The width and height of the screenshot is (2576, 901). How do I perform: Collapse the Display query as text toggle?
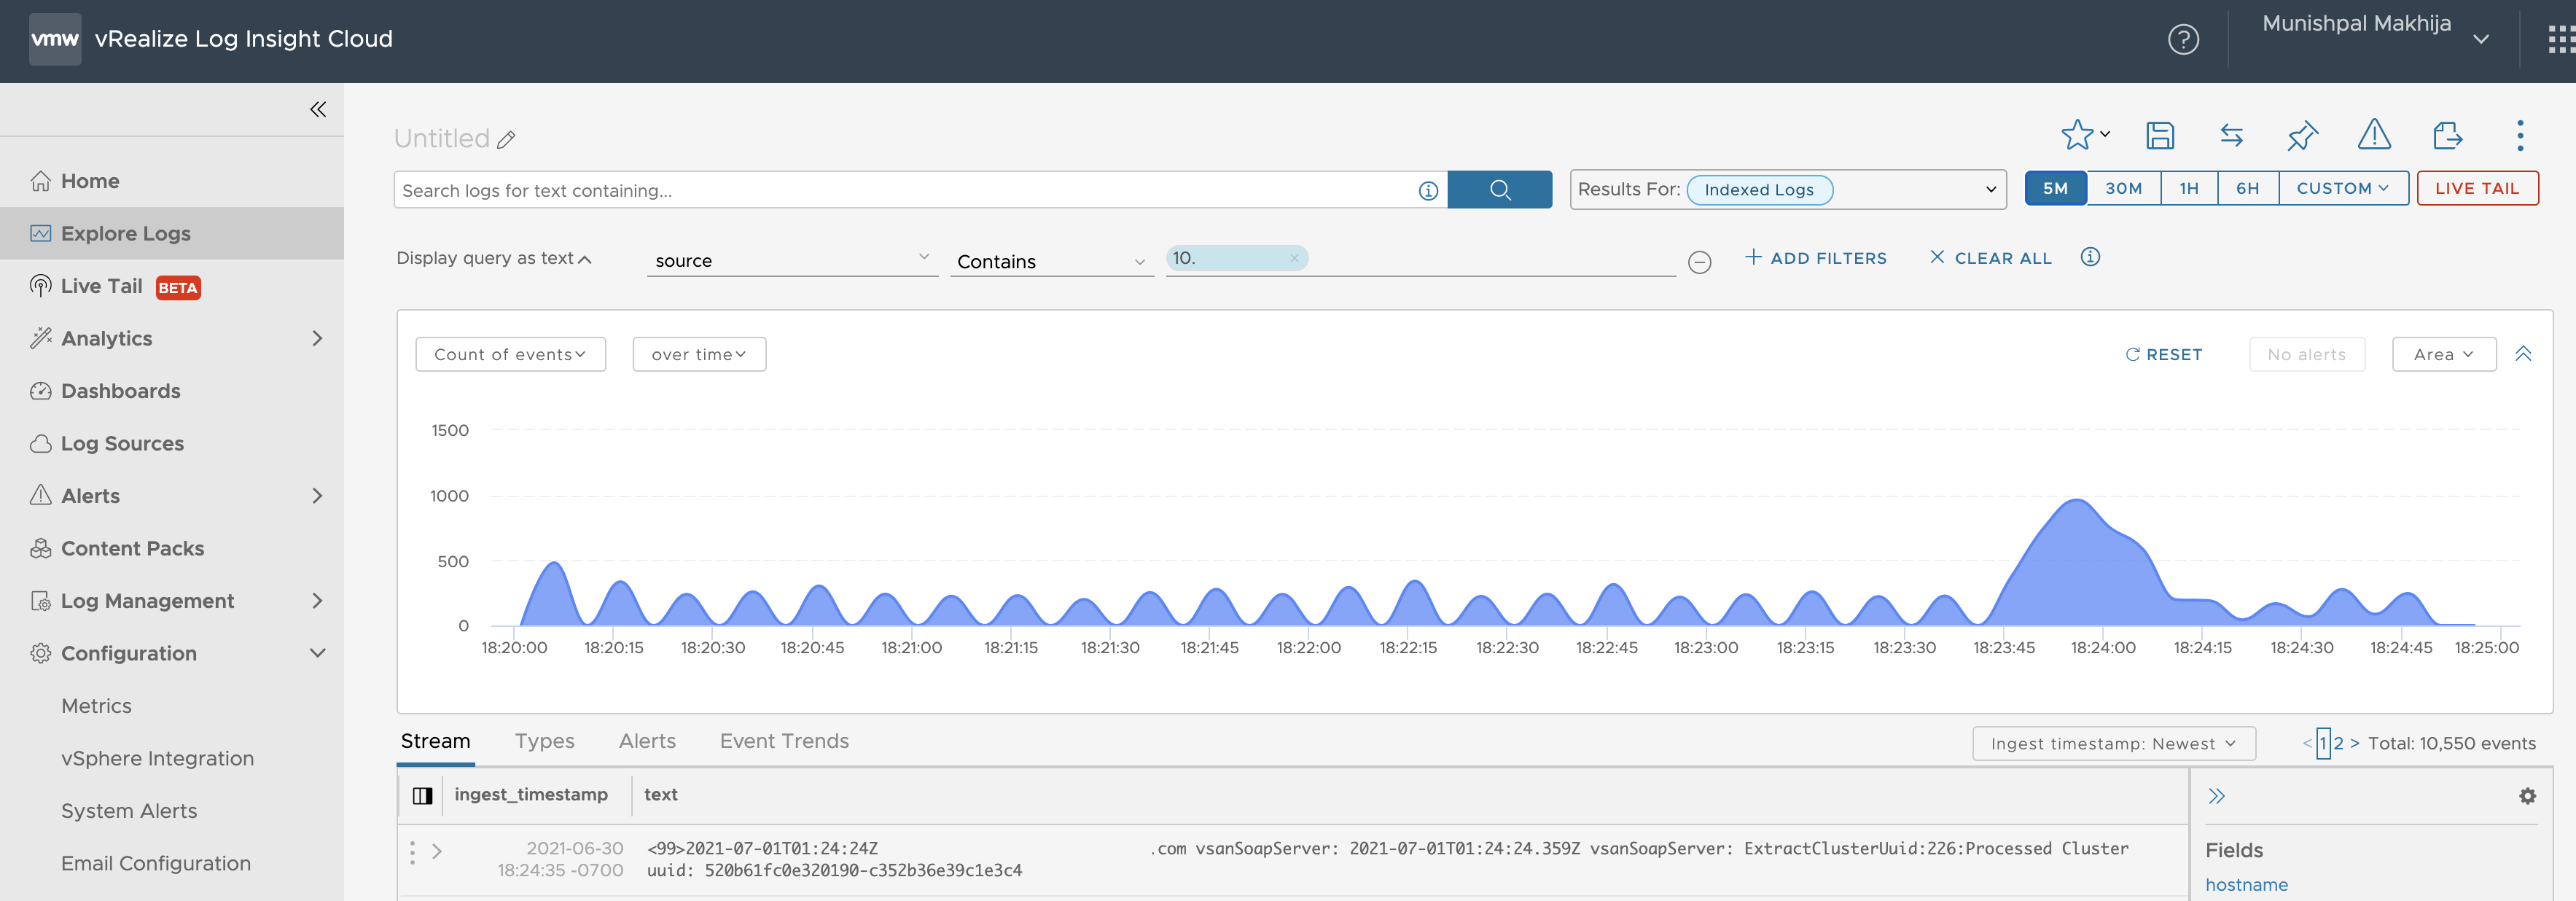click(x=494, y=258)
